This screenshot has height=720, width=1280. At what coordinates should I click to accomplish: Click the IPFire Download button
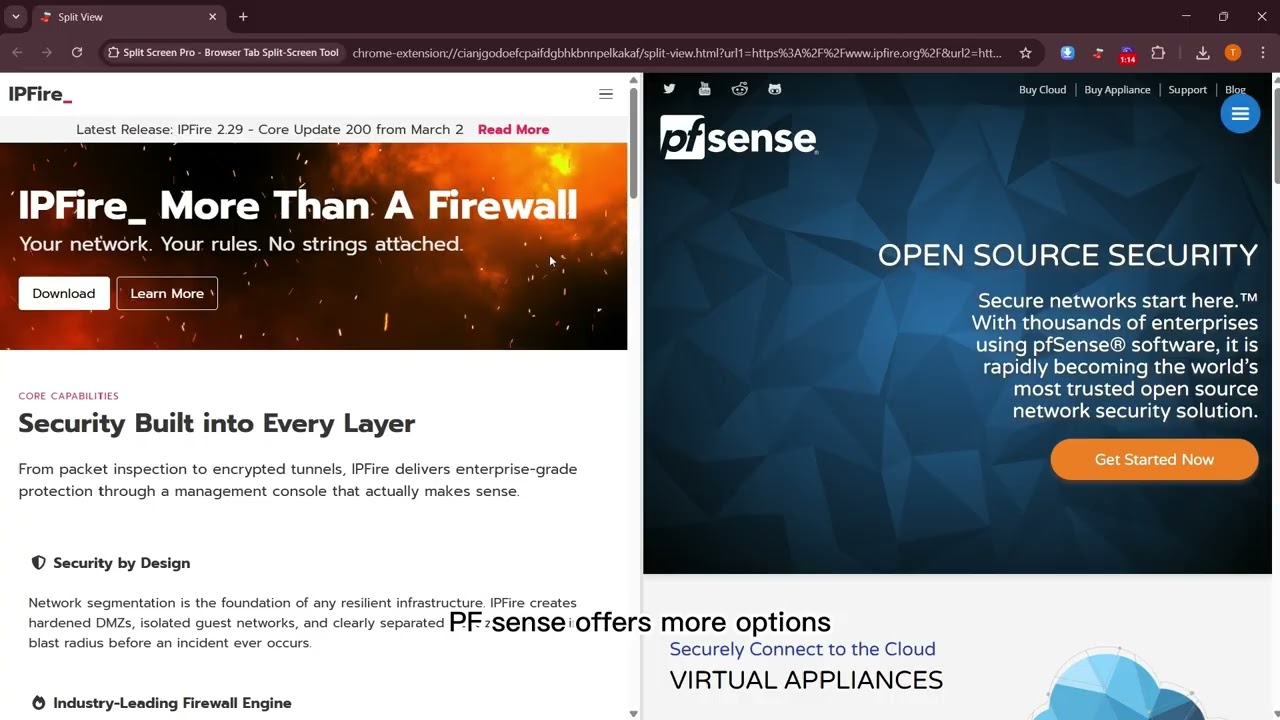click(x=64, y=293)
